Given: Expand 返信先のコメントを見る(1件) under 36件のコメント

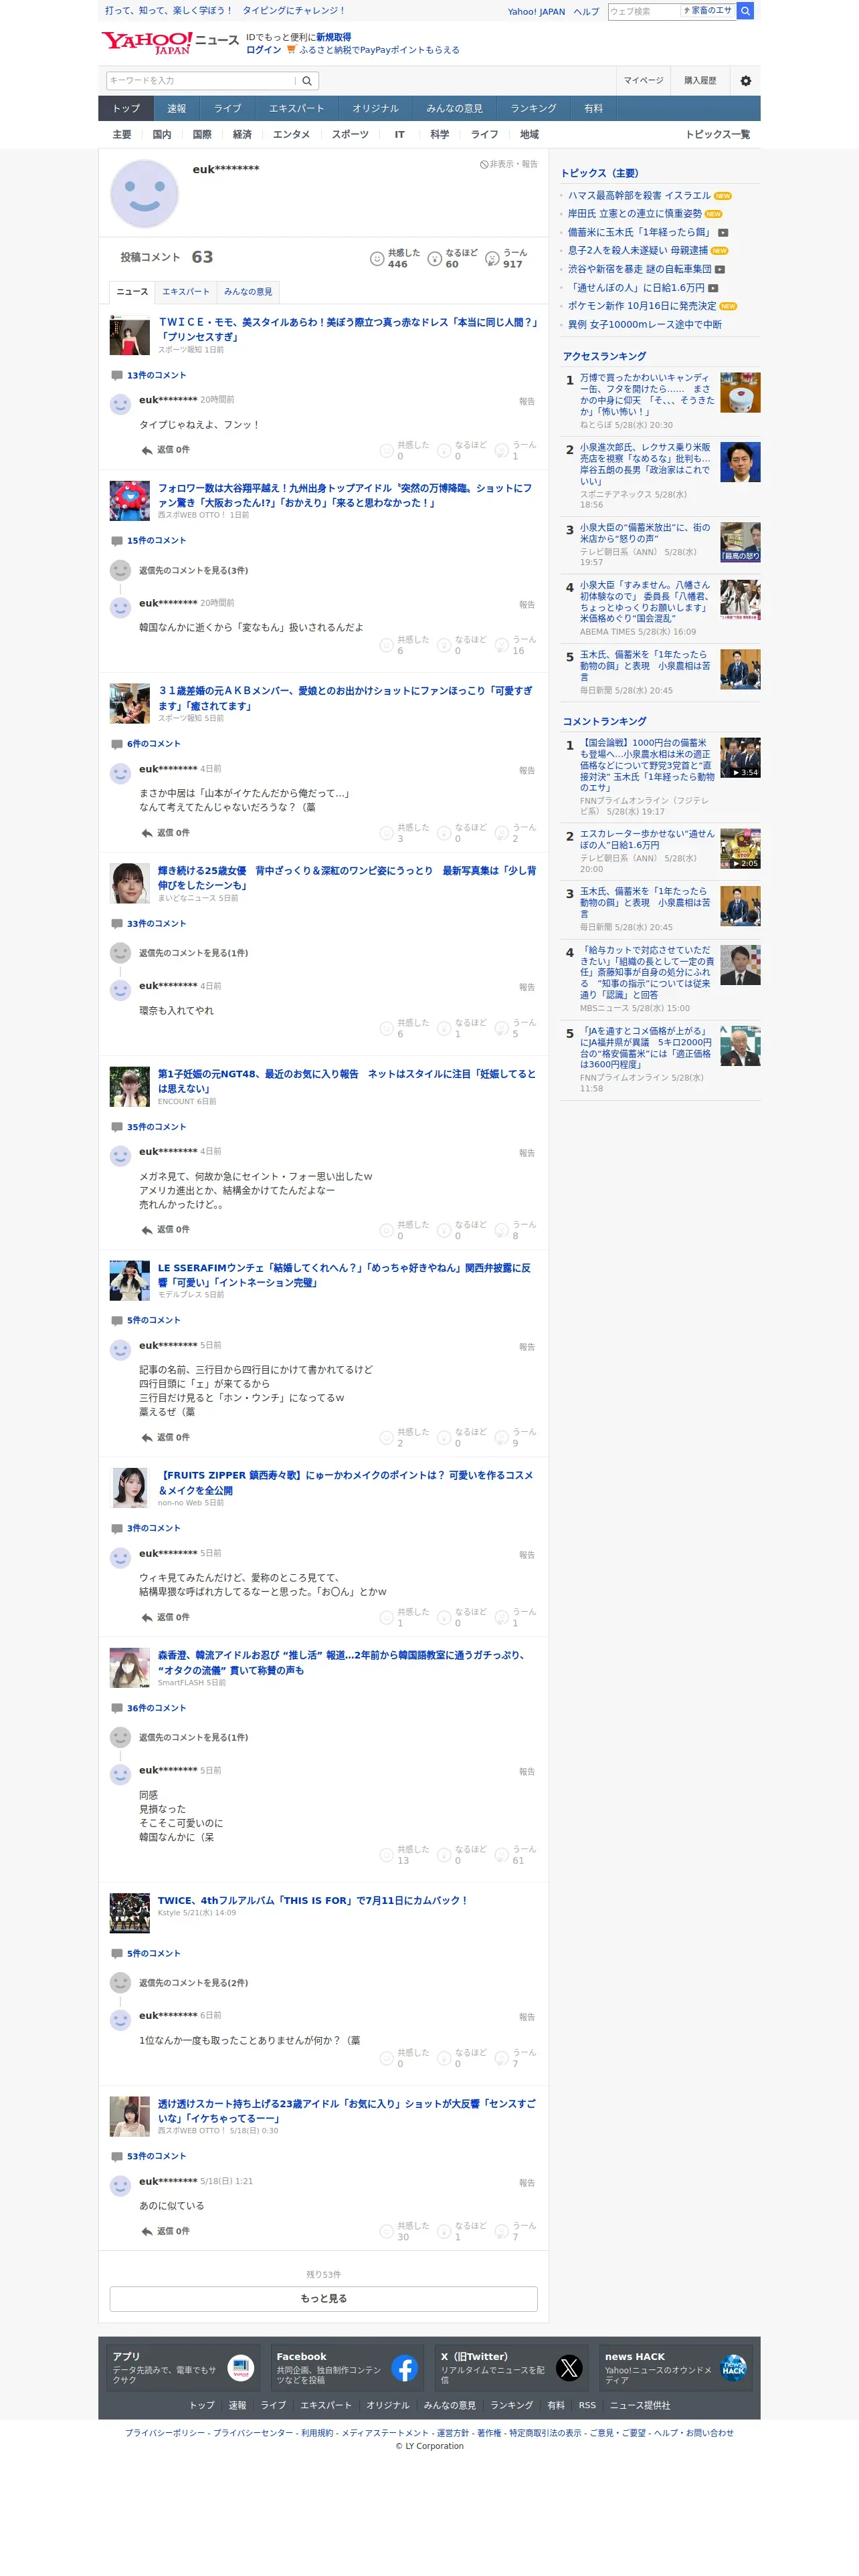Looking at the screenshot, I should 193,1738.
